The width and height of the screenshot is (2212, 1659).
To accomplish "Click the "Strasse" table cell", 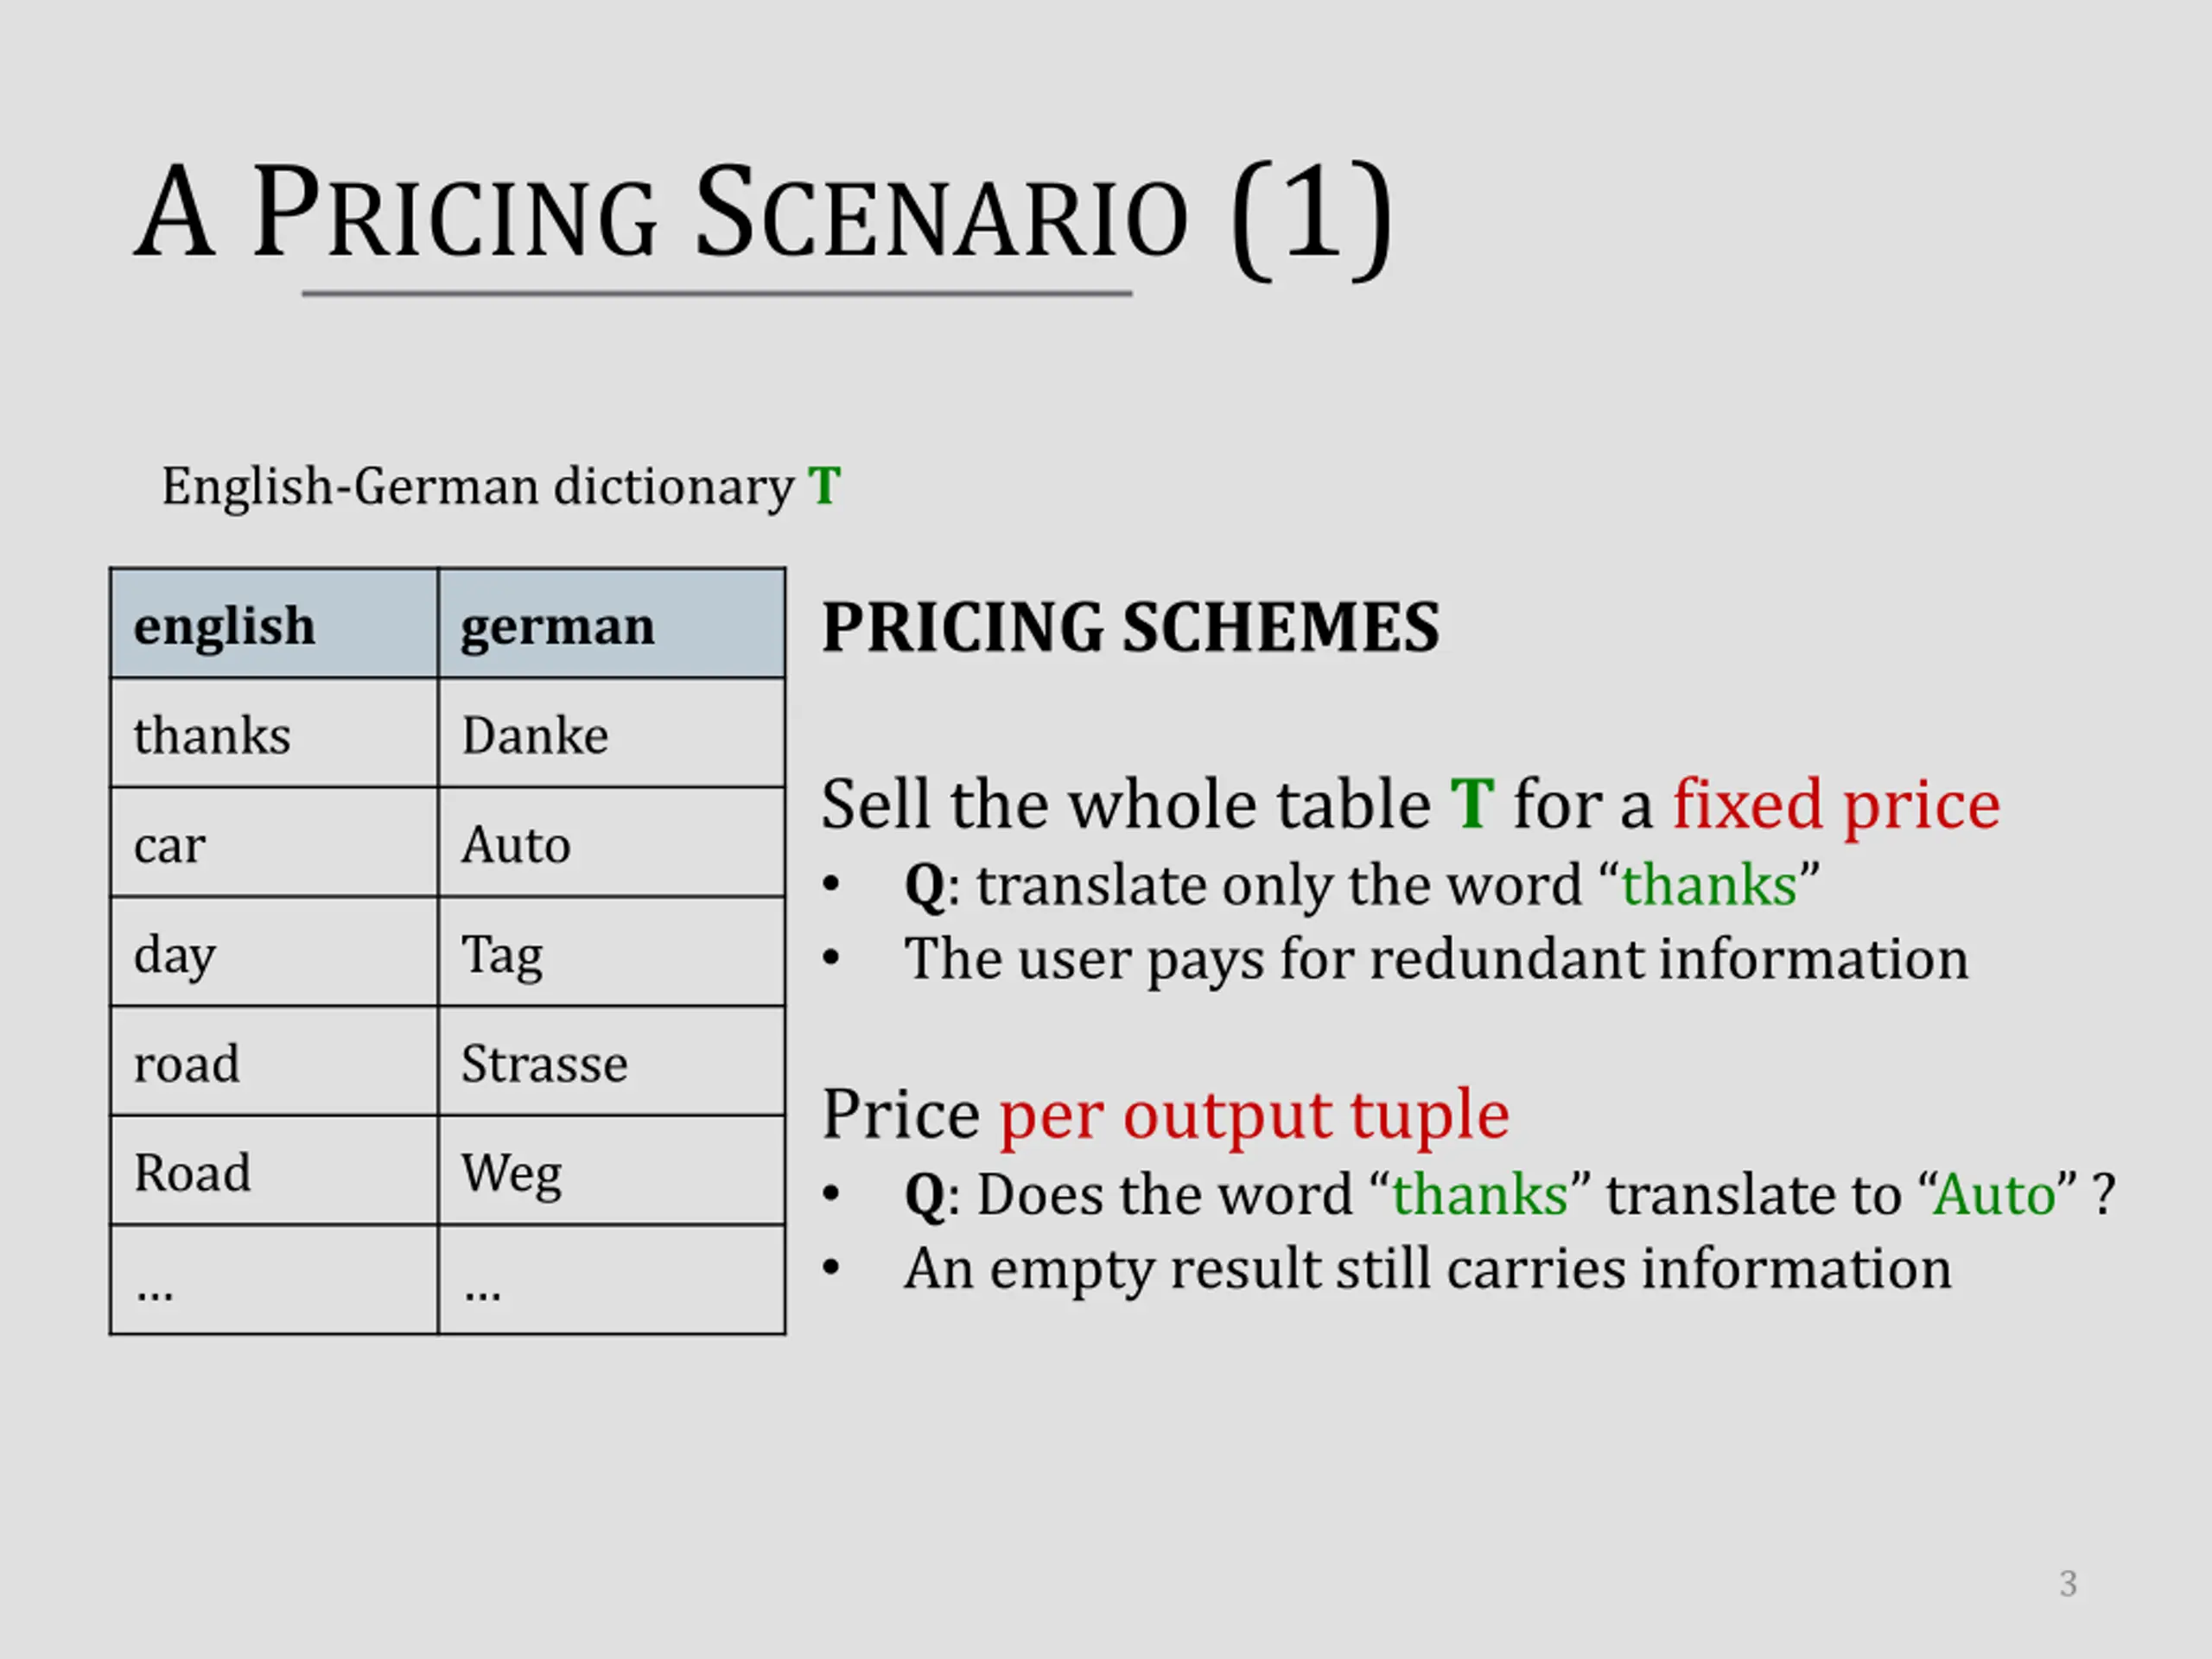I will point(612,1061).
